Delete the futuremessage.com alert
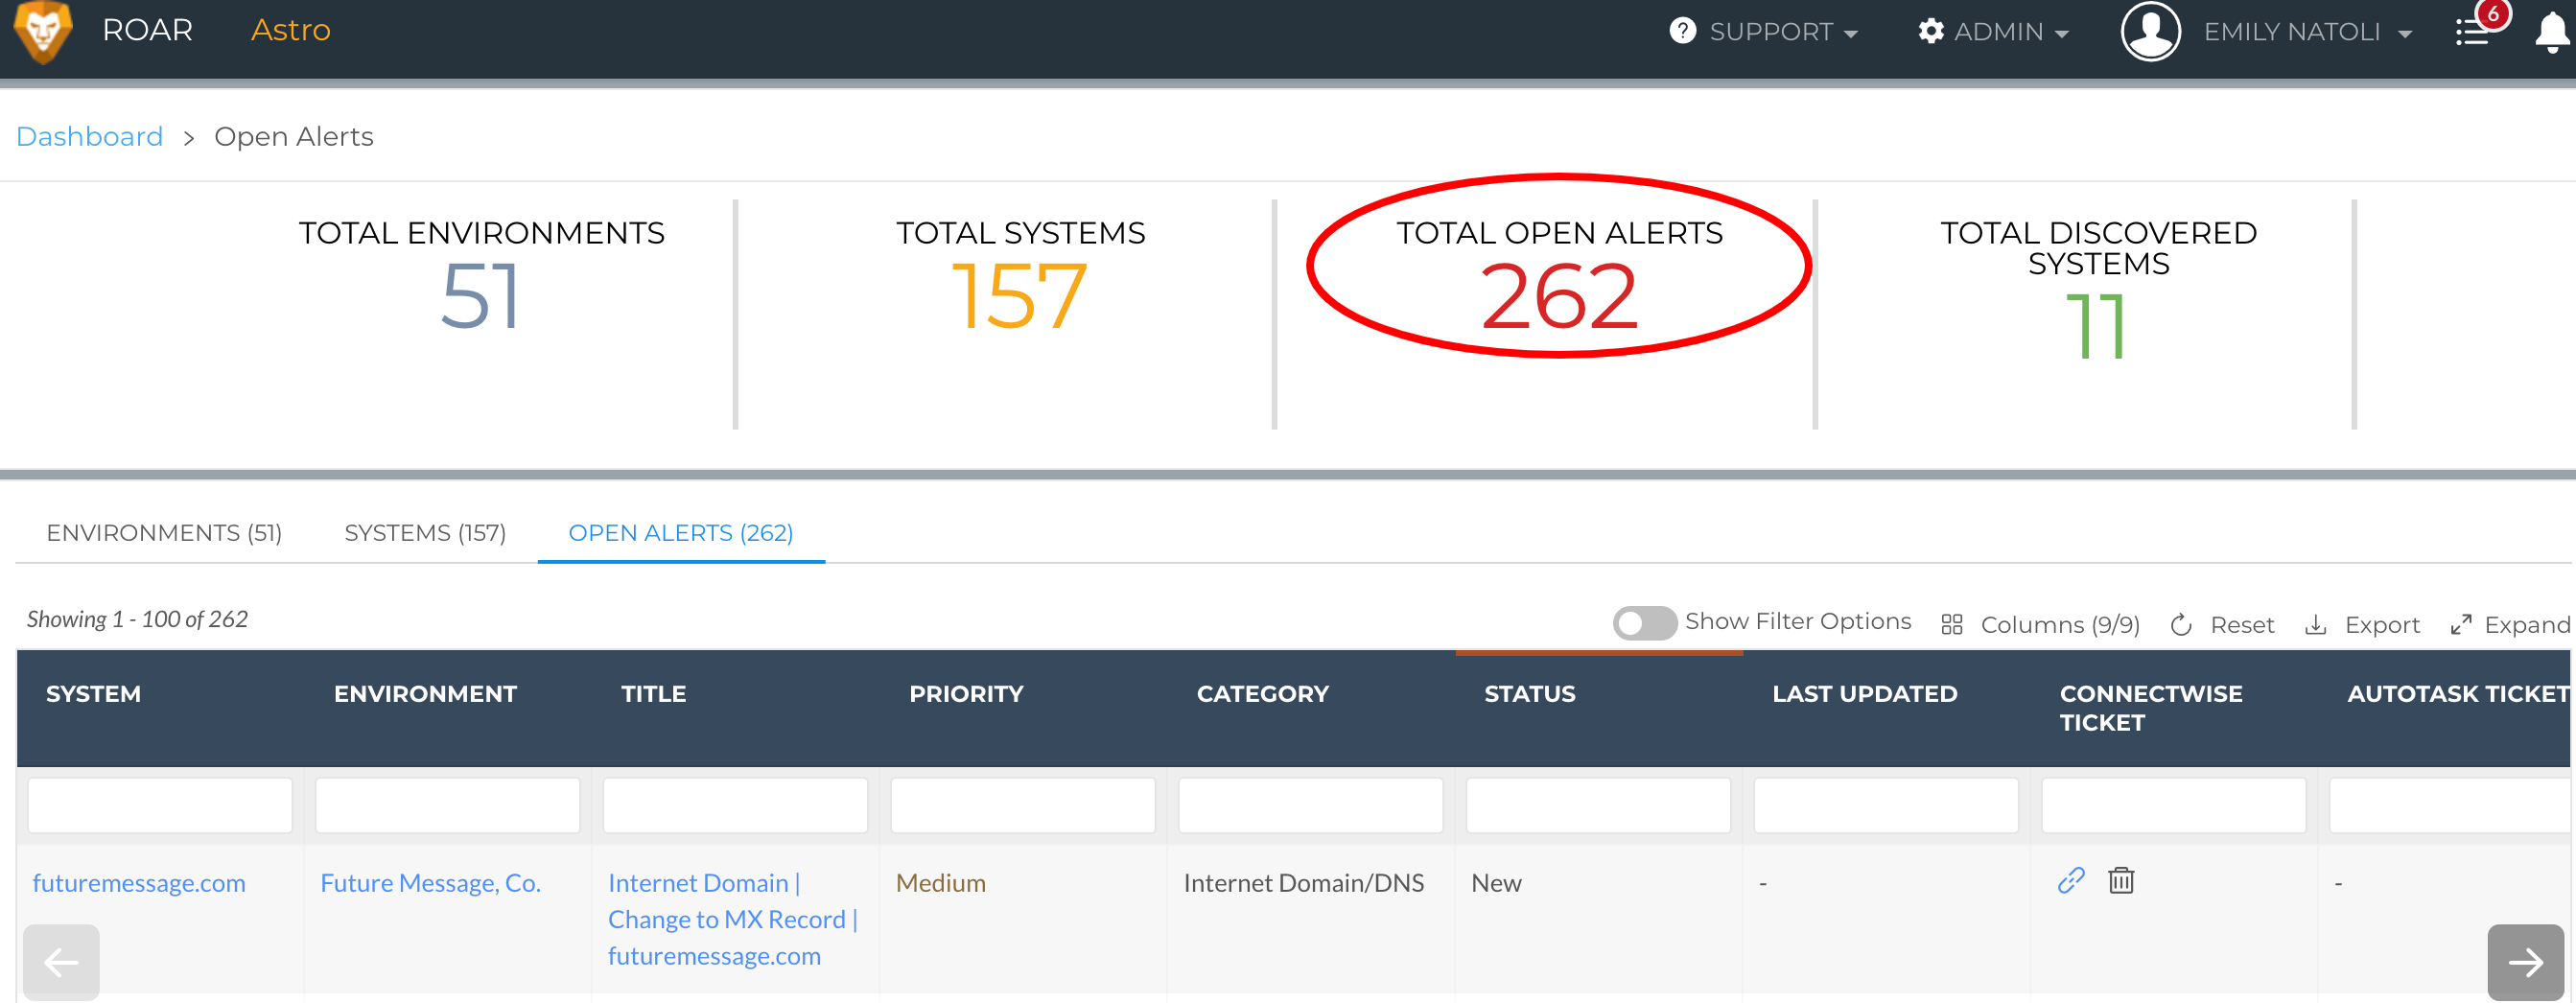Image resolution: width=2576 pixels, height=1003 pixels. coord(2123,881)
